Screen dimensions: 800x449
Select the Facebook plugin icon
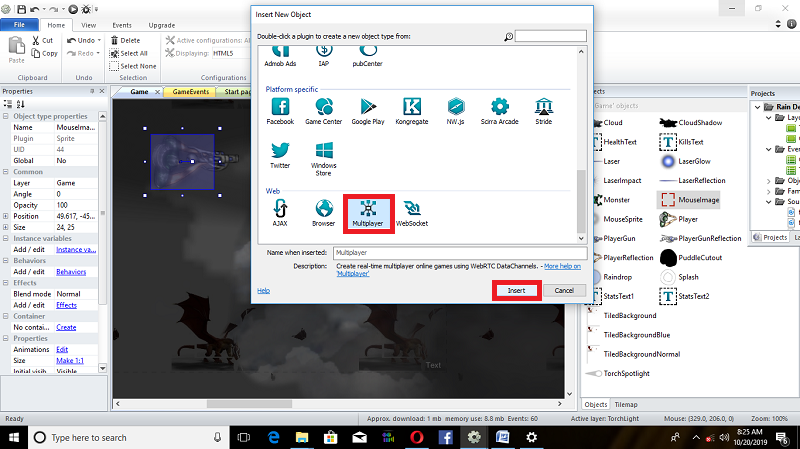point(280,107)
